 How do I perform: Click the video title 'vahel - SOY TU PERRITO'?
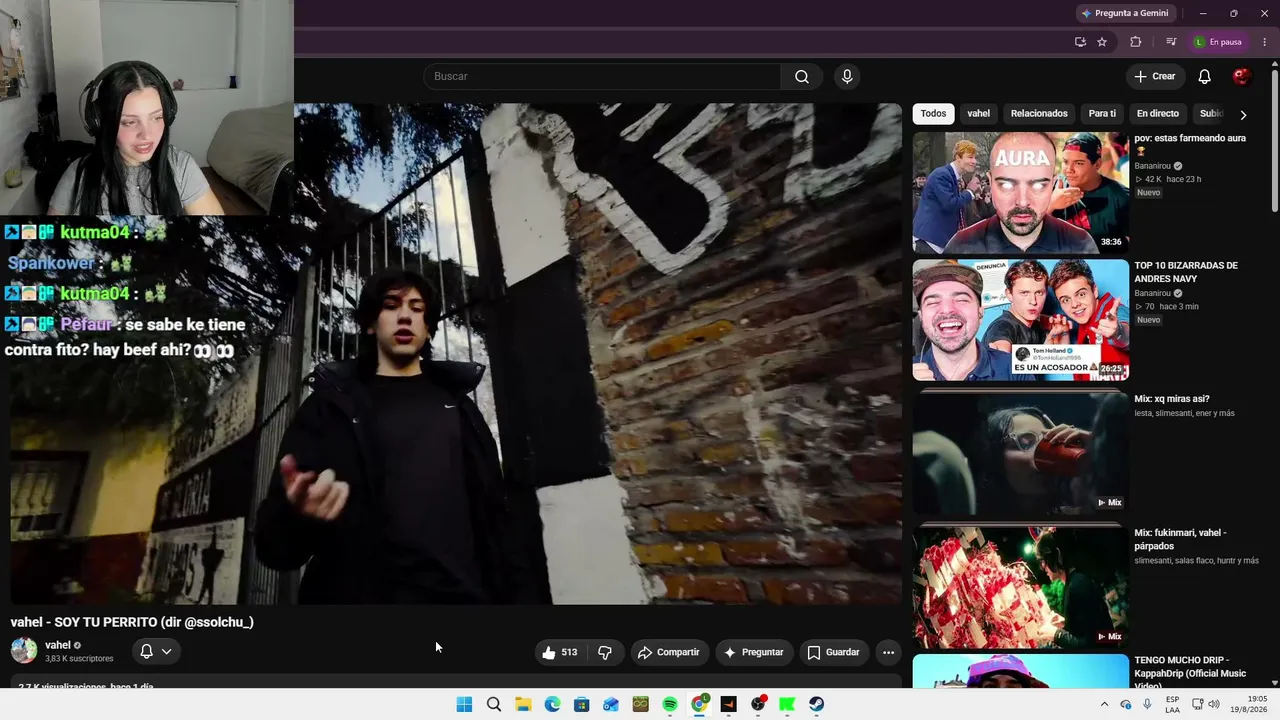132,622
